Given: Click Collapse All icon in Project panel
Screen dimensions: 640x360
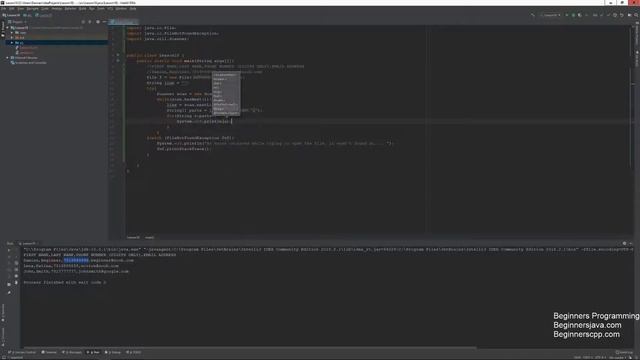Looking at the screenshot, I should pyautogui.click(x=90, y=22).
